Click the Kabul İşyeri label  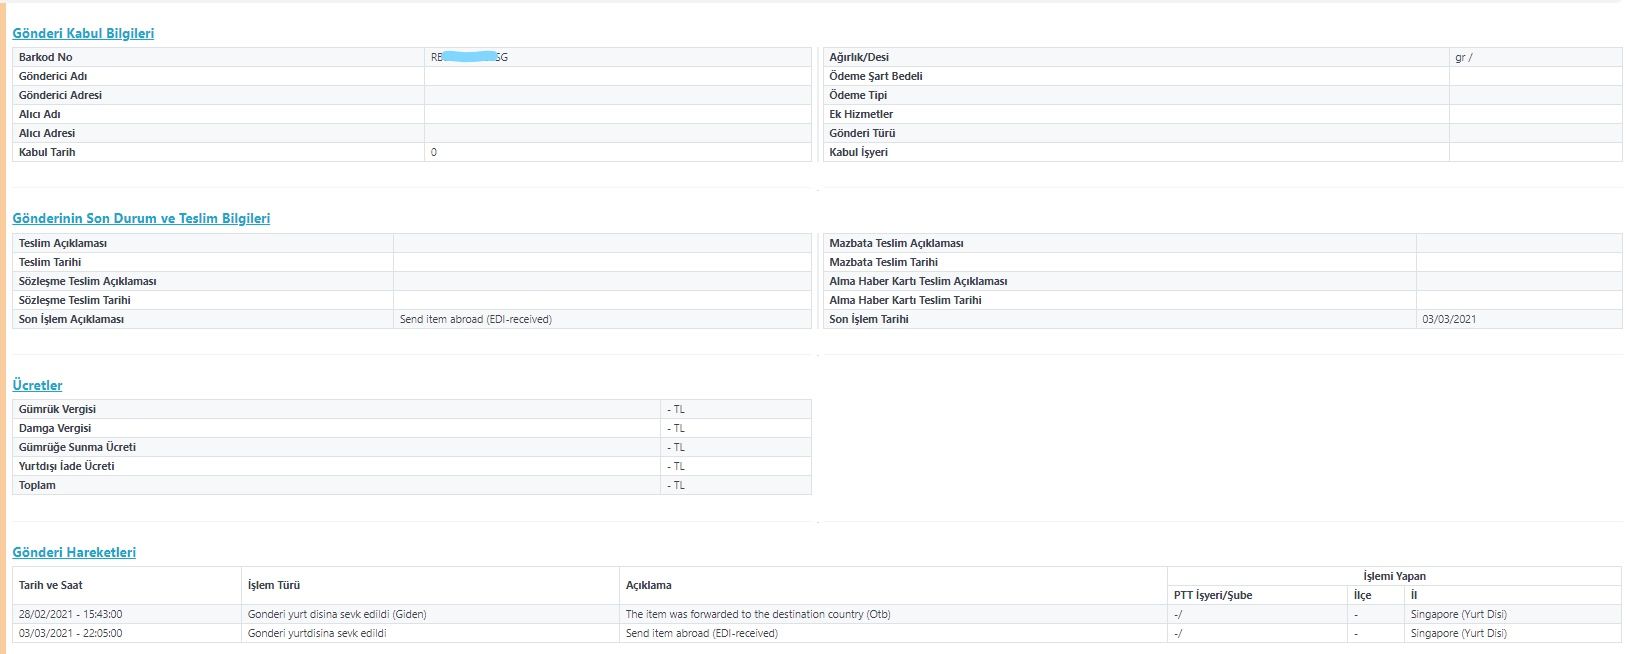858,152
